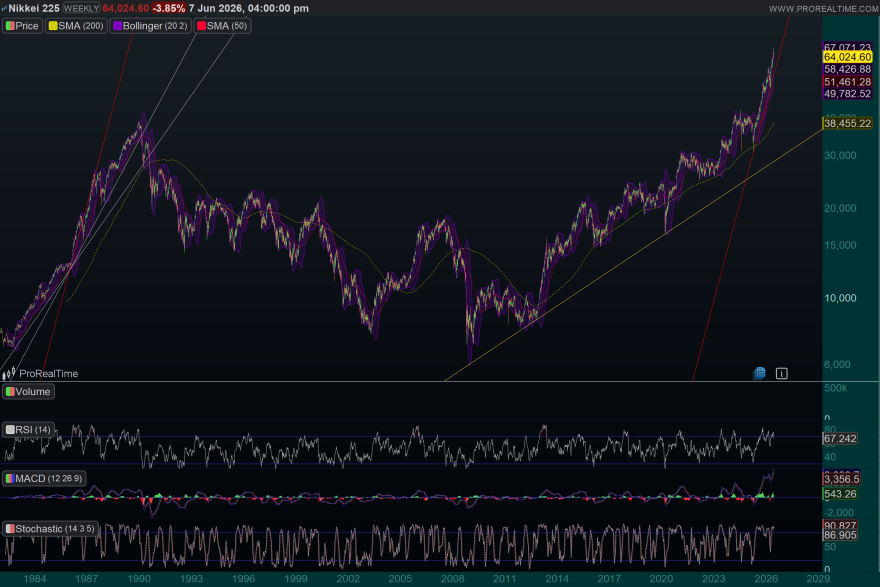Screen dimensions: 880x587
Task: Click the RSI (14) indicator icon square
Action: (10, 430)
